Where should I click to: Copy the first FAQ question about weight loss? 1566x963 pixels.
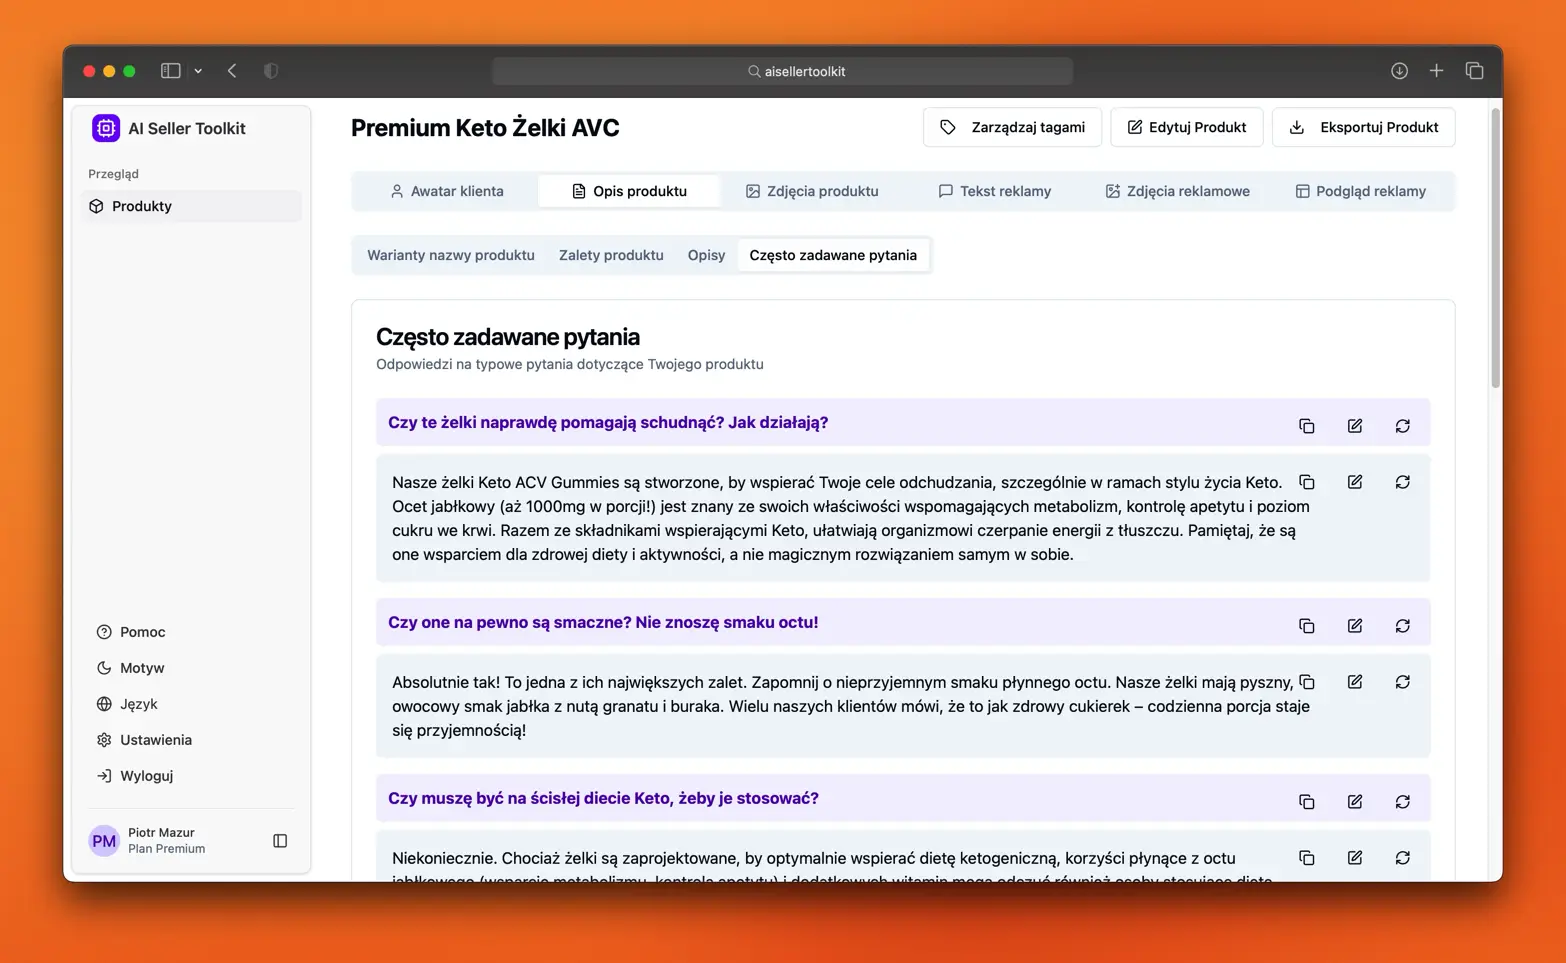point(1306,426)
